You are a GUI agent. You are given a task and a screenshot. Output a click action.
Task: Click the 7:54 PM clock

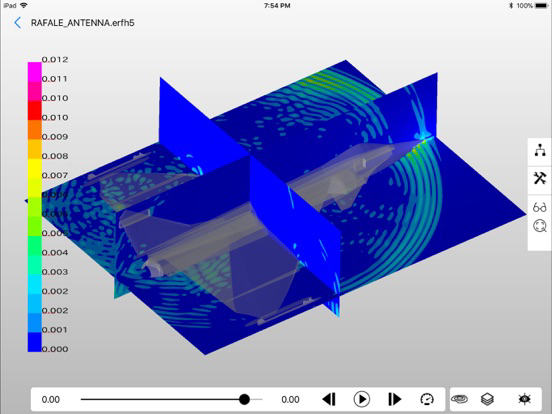point(277,6)
